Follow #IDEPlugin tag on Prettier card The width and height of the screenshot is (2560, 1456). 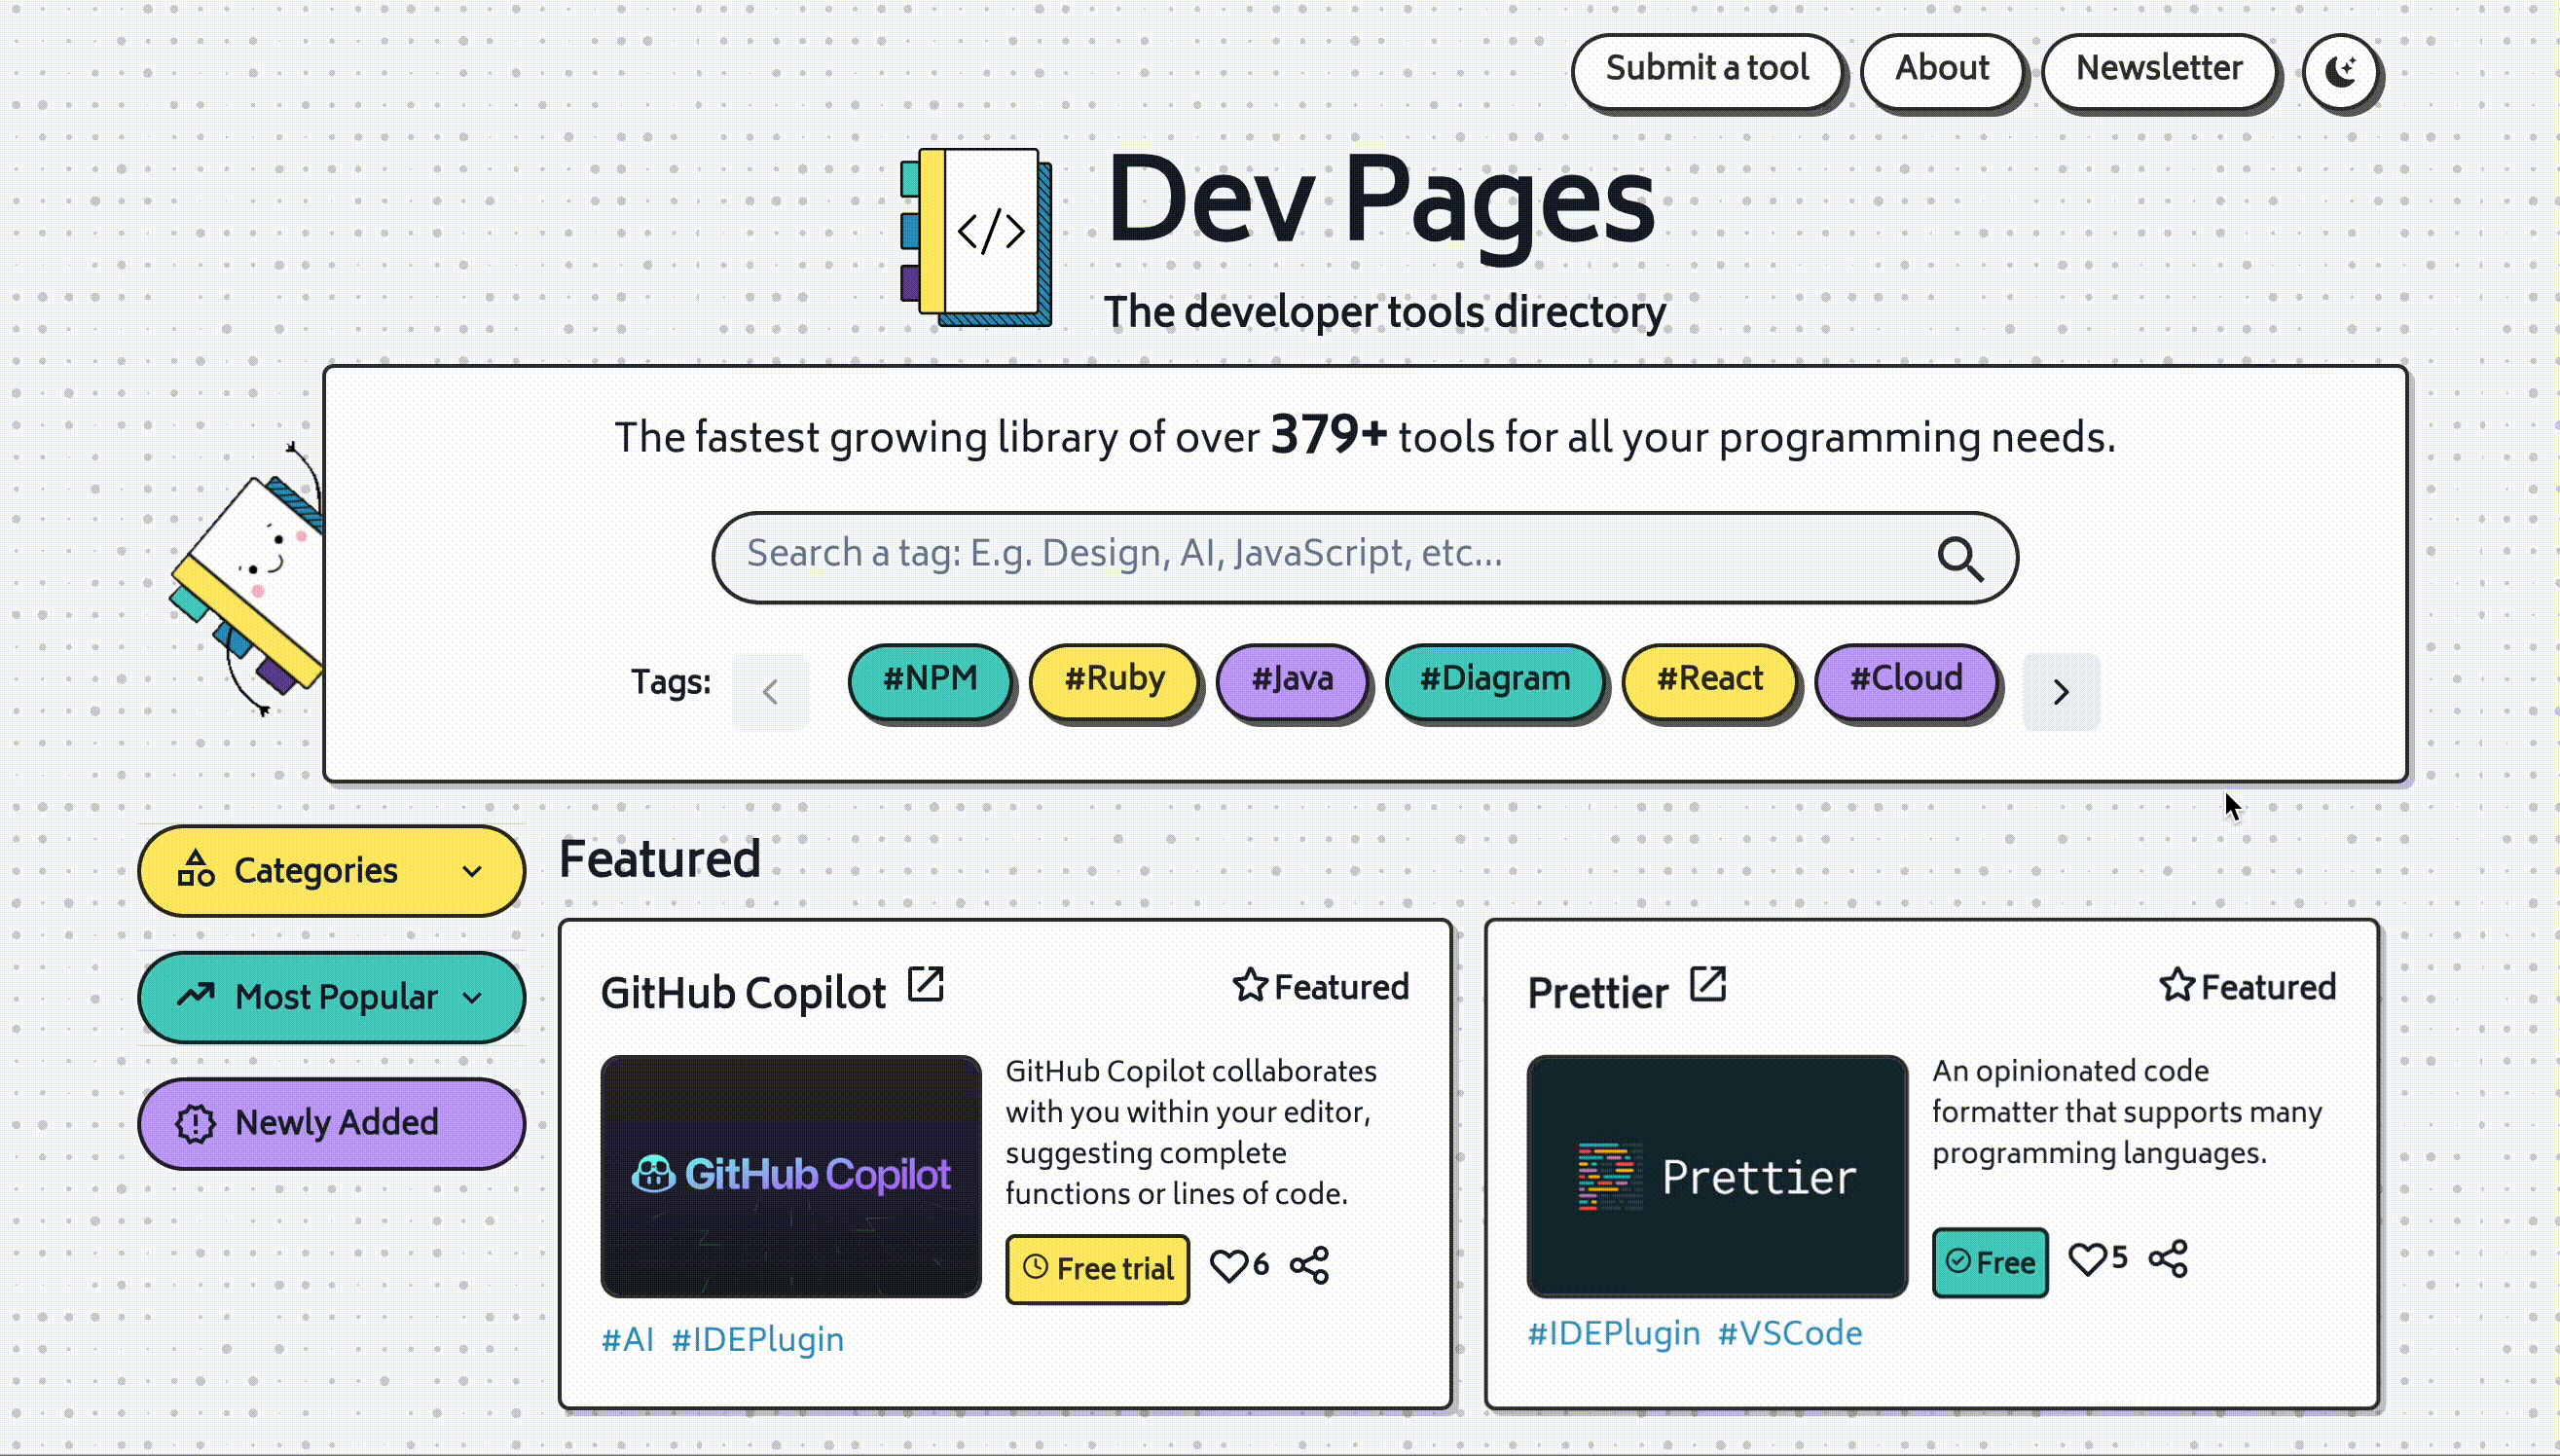(1613, 1333)
